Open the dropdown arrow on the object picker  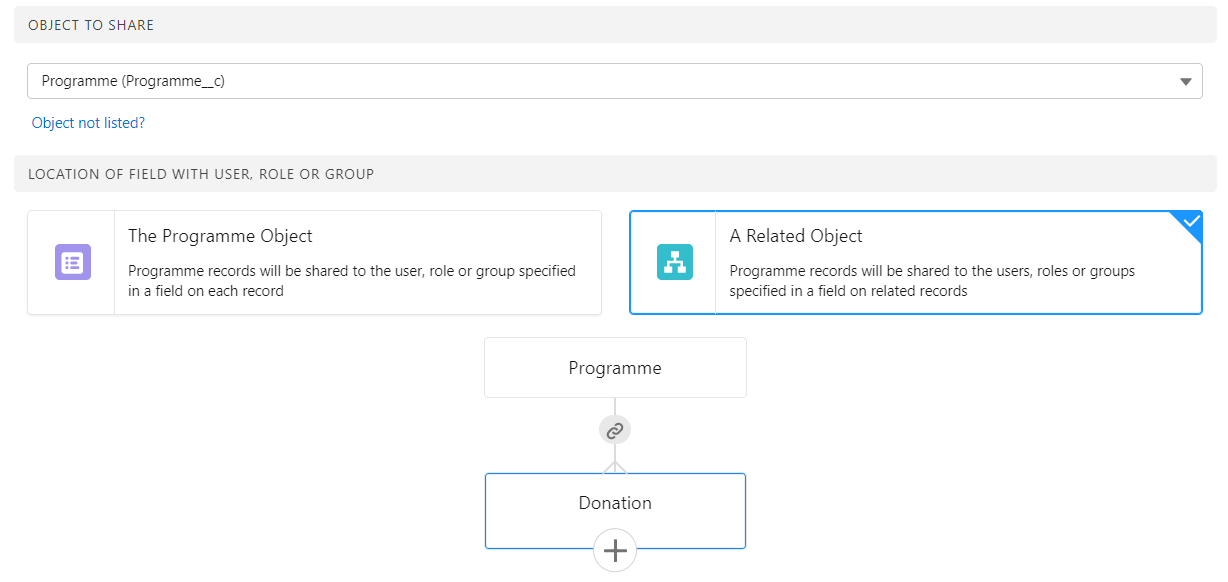[1186, 81]
